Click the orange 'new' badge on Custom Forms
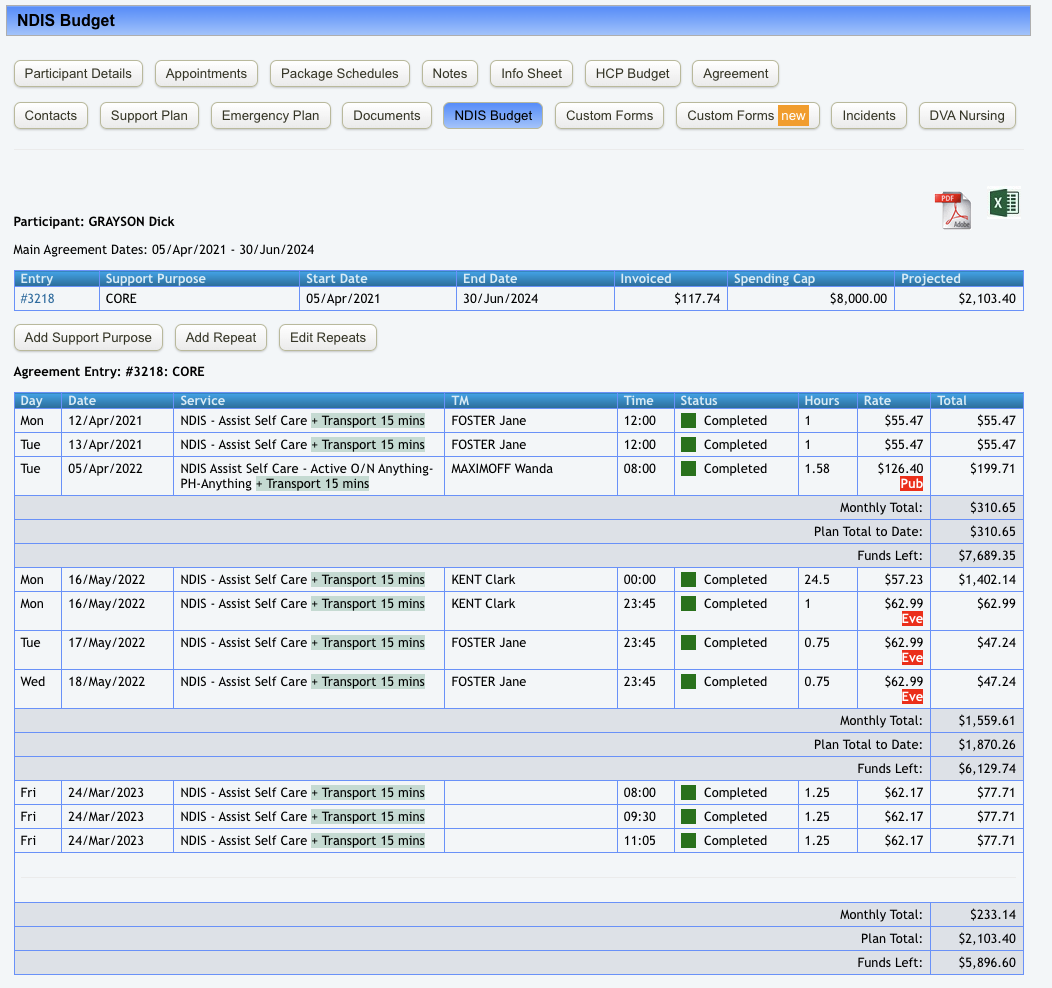Image resolution: width=1052 pixels, height=988 pixels. point(793,116)
